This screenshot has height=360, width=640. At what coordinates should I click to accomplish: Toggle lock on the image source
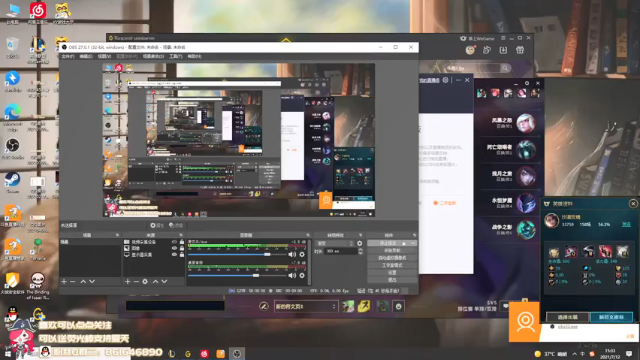[182, 248]
